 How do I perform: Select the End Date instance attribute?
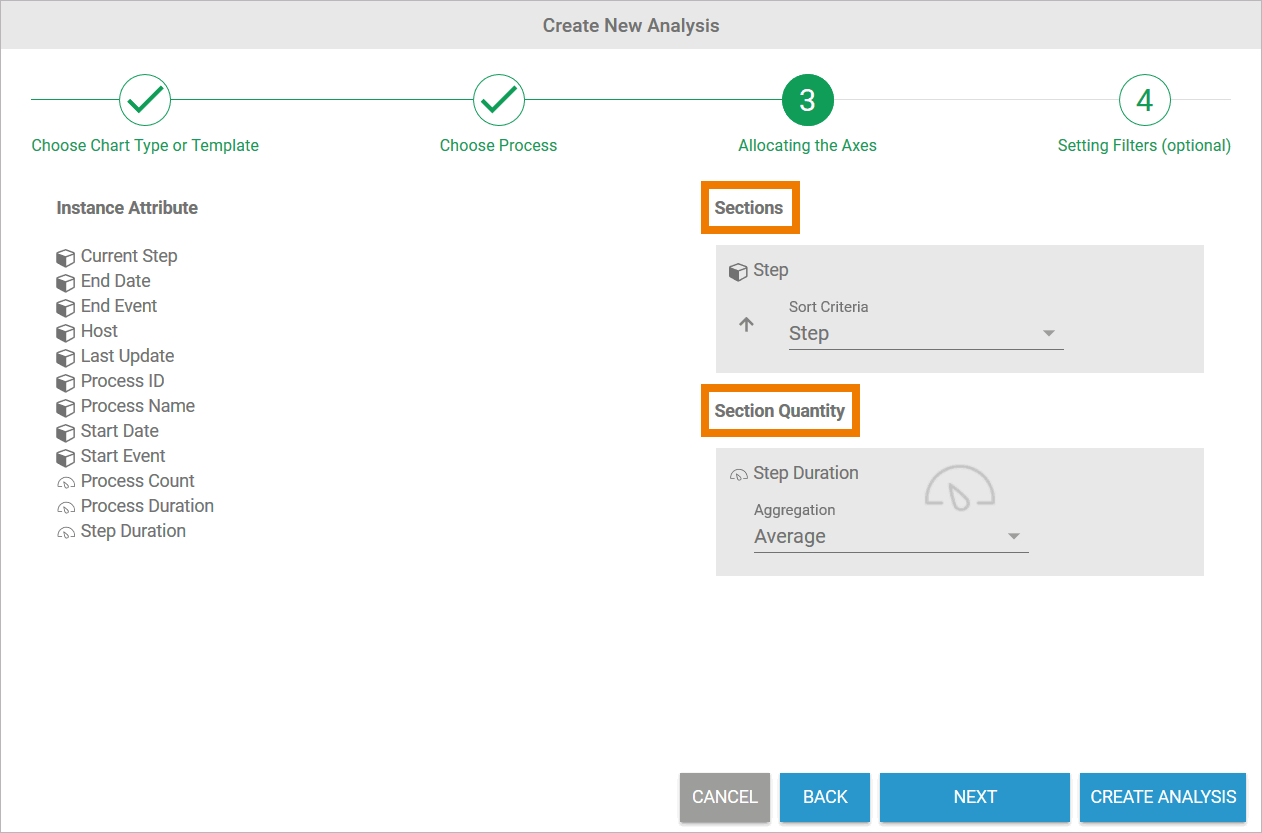click(x=116, y=281)
